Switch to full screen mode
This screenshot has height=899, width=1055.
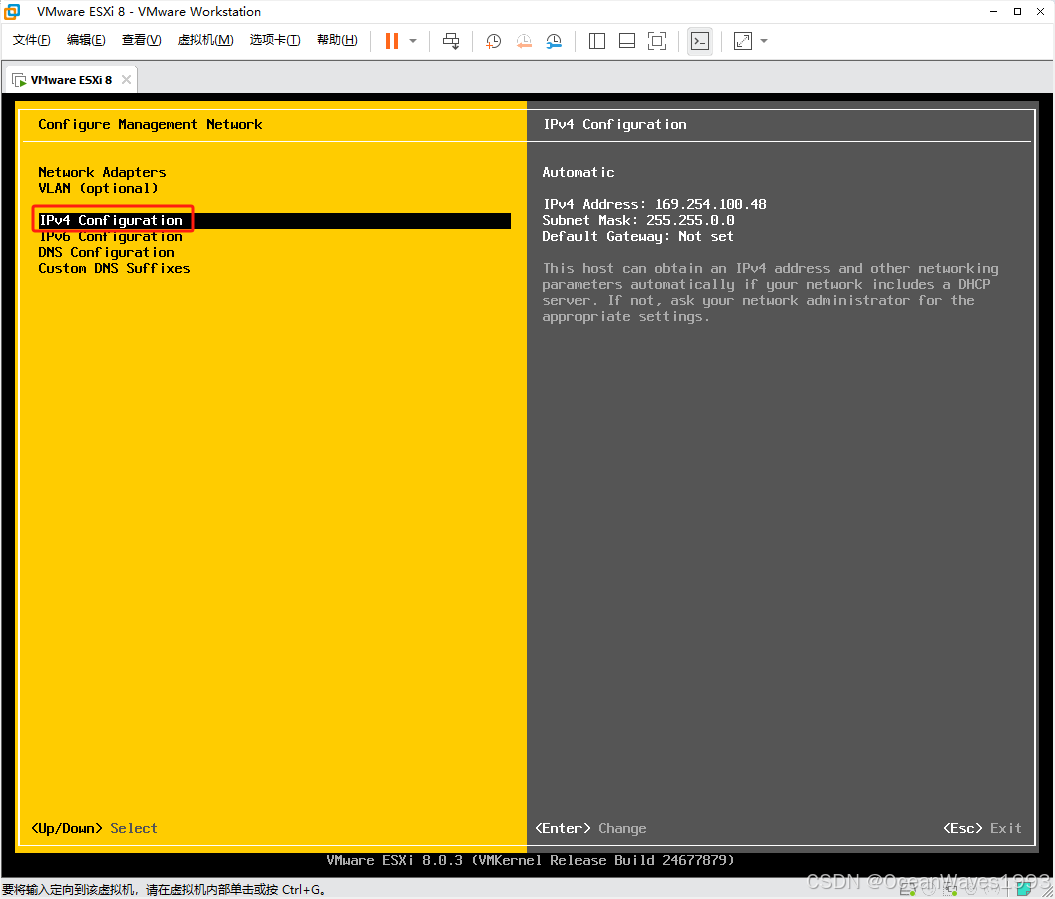[x=657, y=41]
